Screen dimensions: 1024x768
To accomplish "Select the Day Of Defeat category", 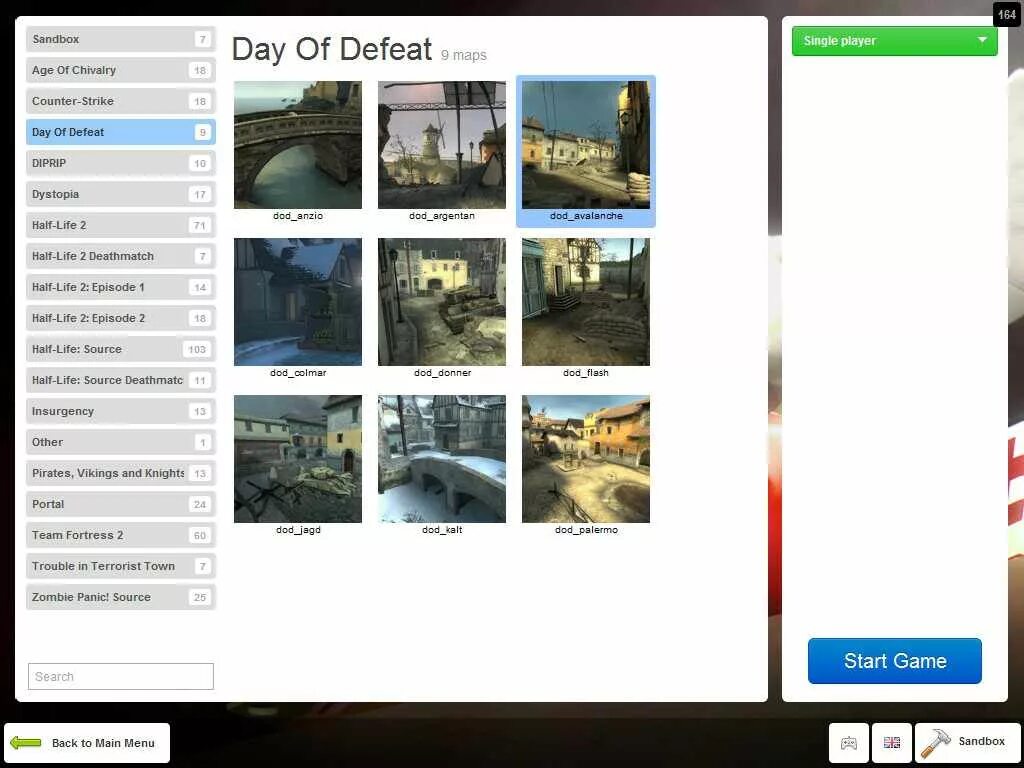I will point(121,132).
